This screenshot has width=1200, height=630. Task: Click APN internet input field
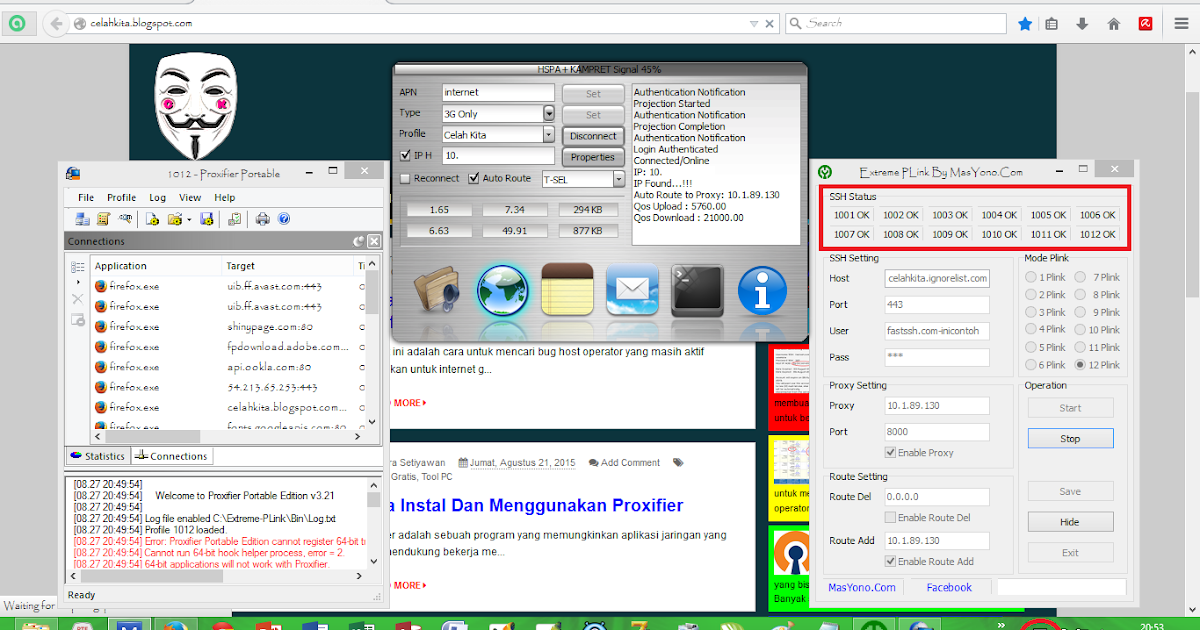498,92
